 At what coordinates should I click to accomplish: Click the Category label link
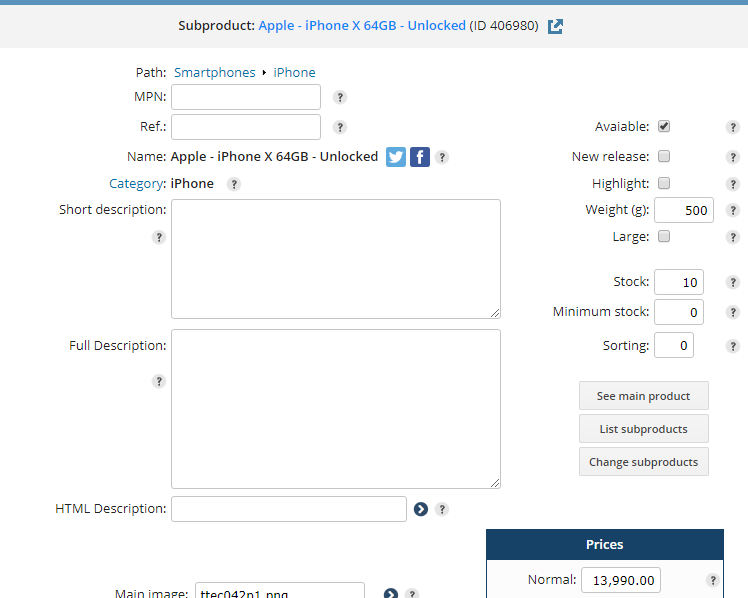tap(136, 184)
